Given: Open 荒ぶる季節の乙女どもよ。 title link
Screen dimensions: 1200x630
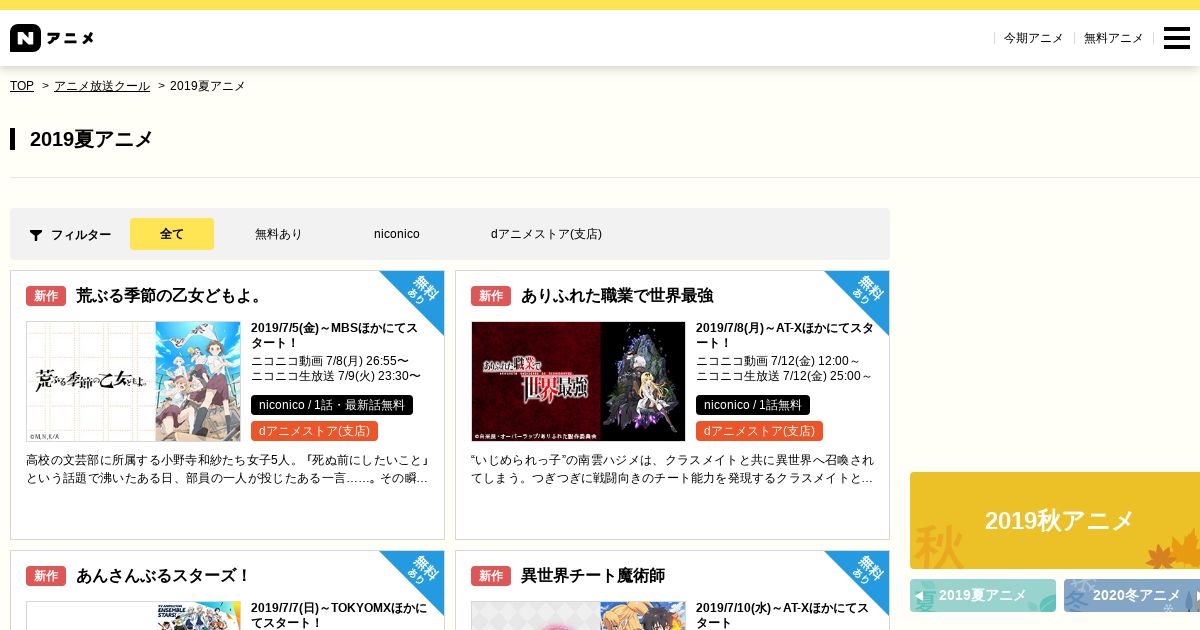Looking at the screenshot, I should pyautogui.click(x=171, y=296).
